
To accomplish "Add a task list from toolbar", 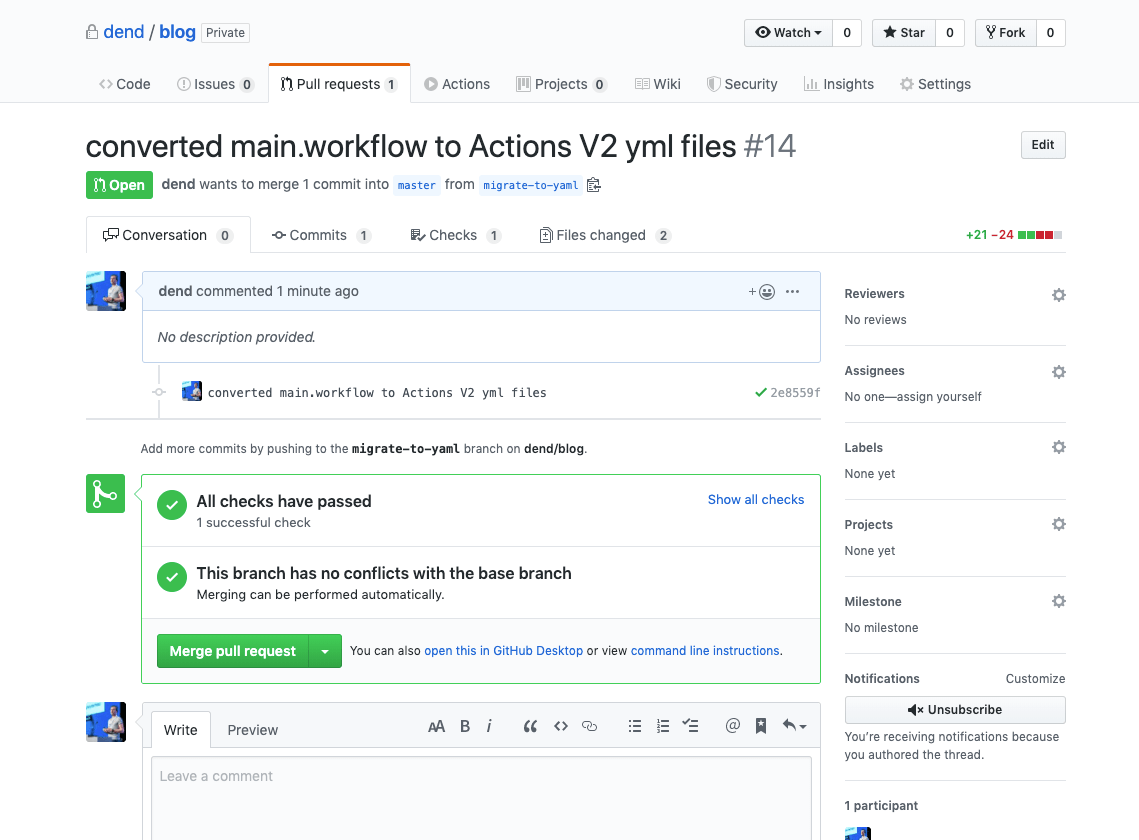I will click(690, 725).
